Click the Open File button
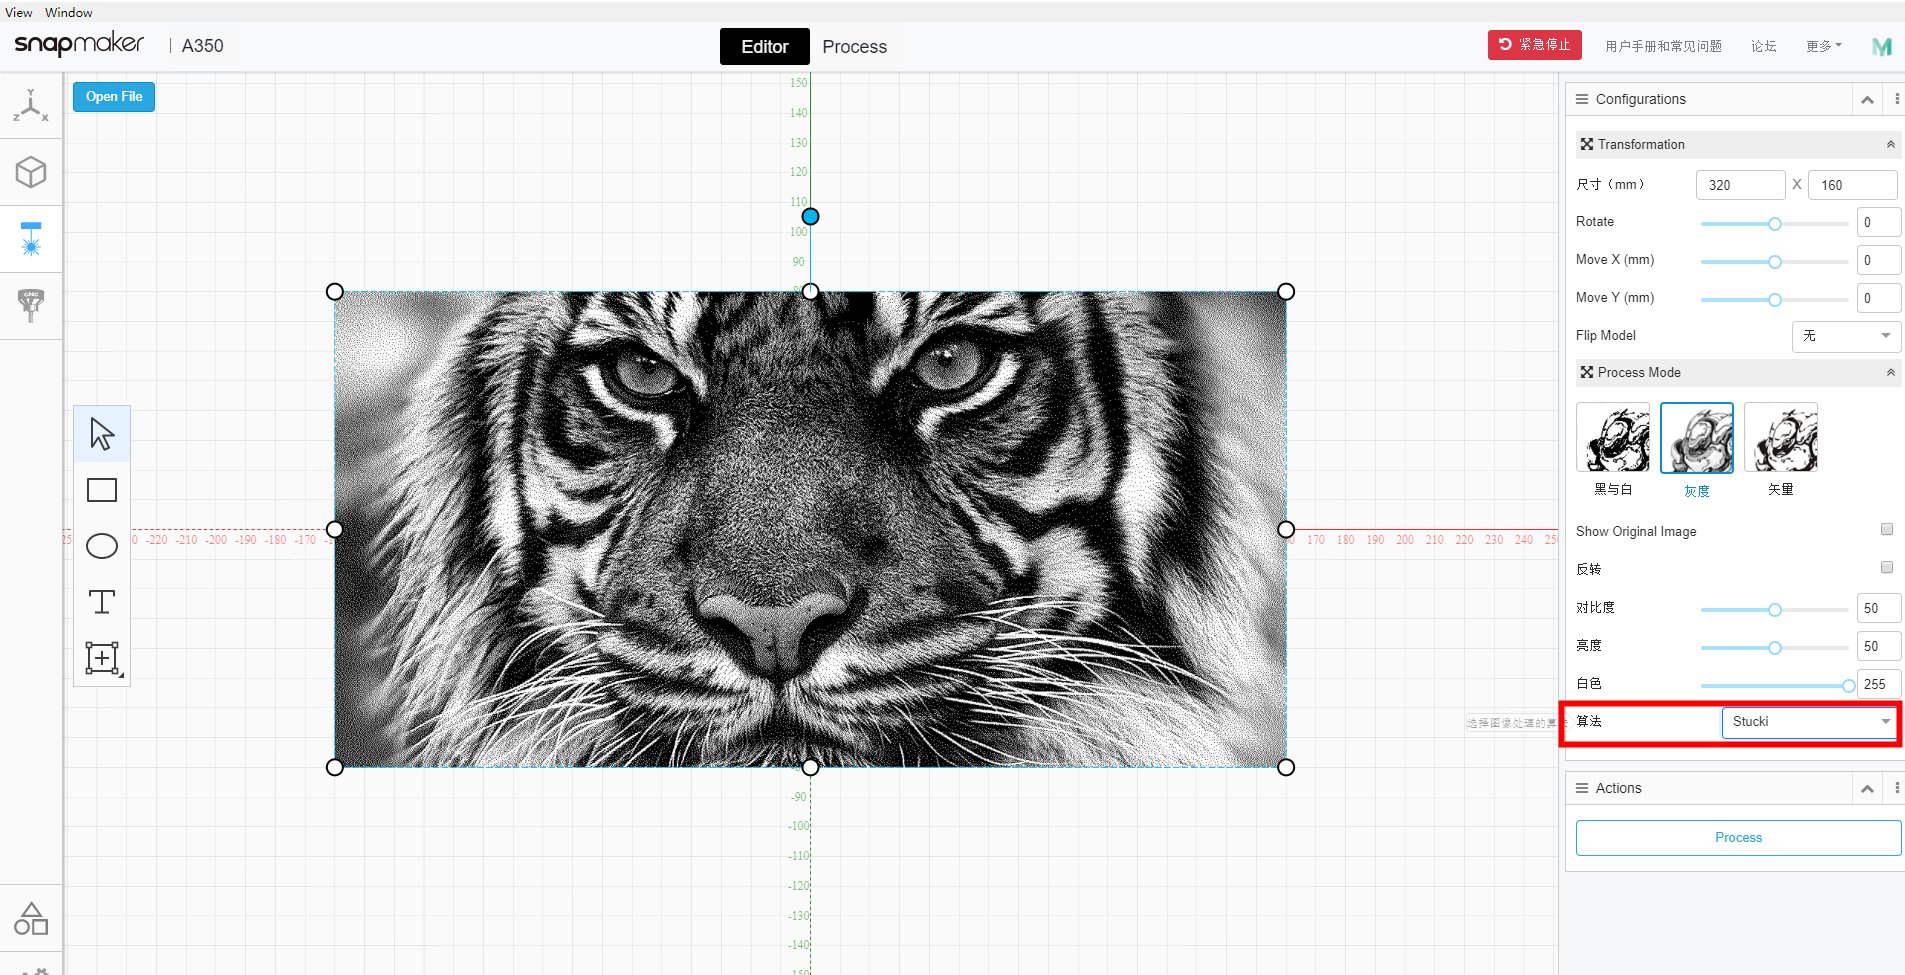Screen dimensions: 1905x975 [x=114, y=97]
